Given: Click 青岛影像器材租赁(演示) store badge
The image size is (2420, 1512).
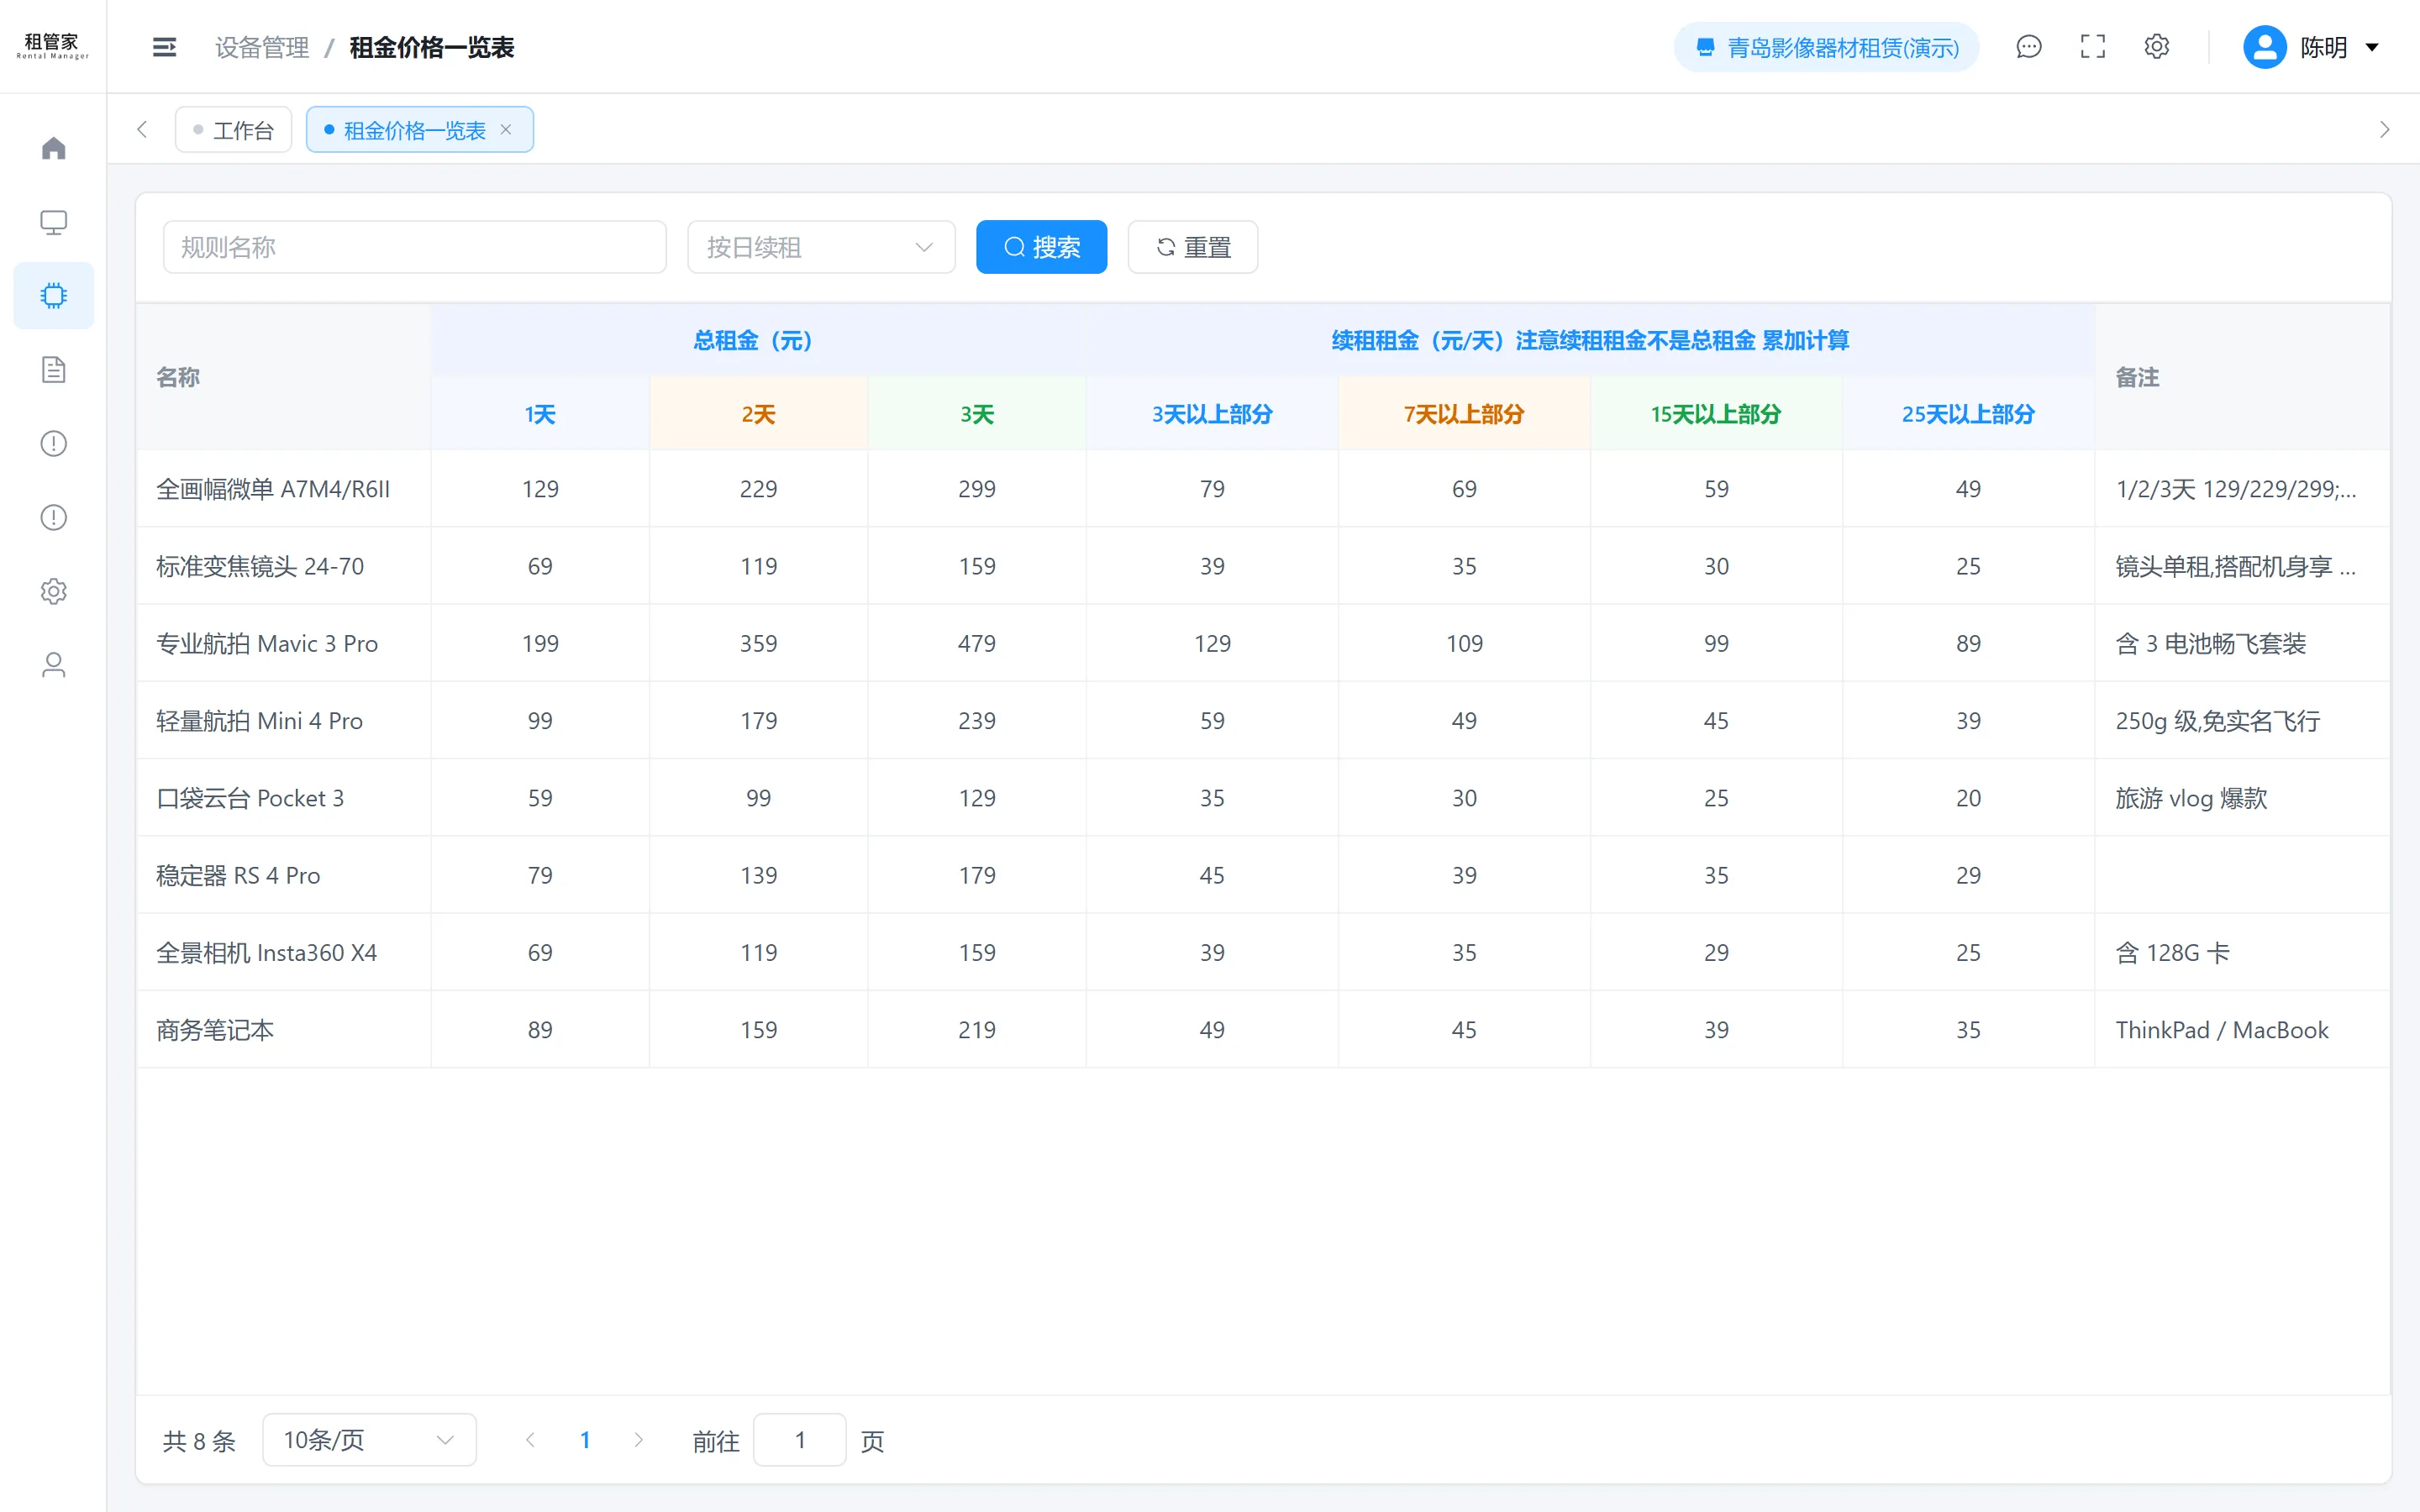Looking at the screenshot, I should (x=1826, y=47).
